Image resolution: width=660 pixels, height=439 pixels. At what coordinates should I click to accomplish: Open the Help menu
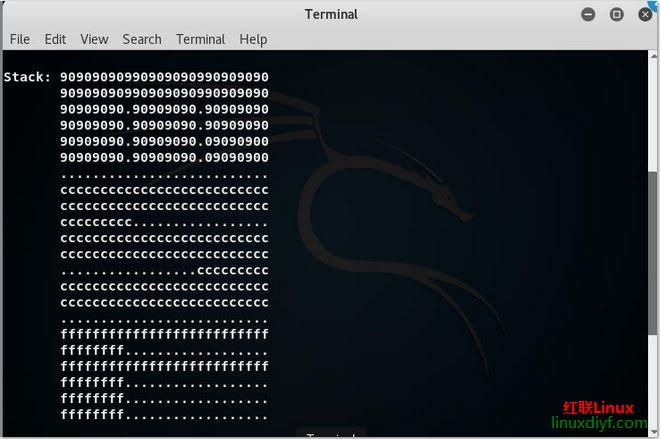point(253,40)
